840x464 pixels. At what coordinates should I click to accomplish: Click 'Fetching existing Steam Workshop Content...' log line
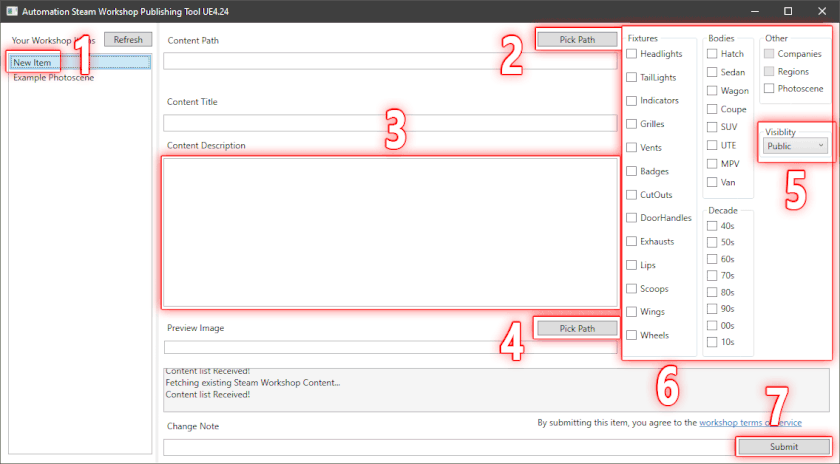pos(253,383)
